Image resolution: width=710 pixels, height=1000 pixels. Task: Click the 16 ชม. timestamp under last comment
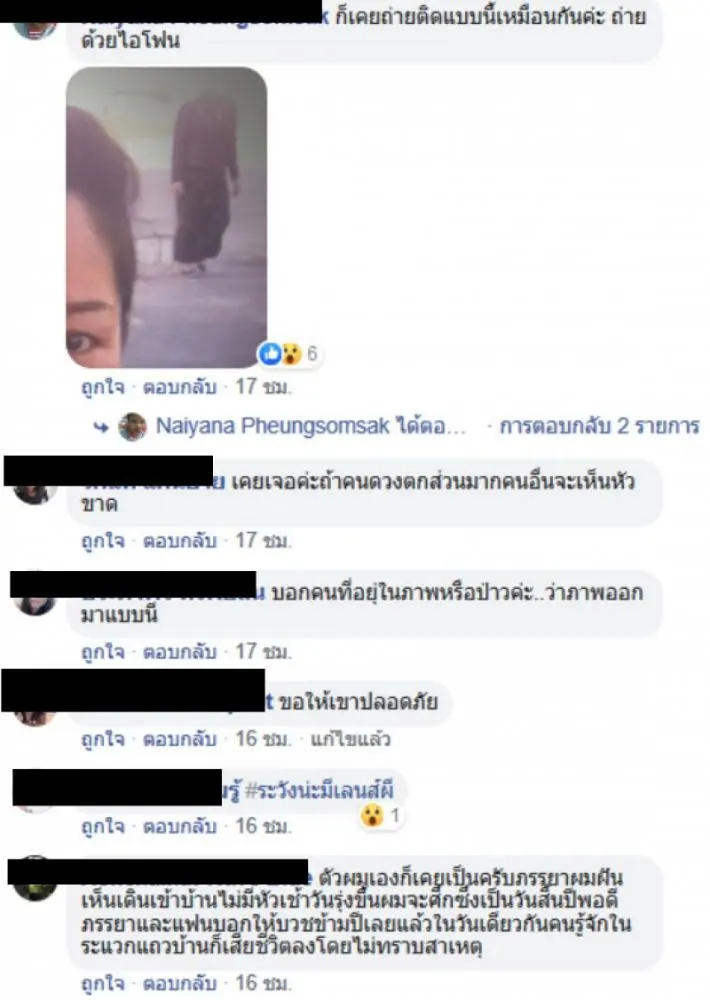click(263, 983)
